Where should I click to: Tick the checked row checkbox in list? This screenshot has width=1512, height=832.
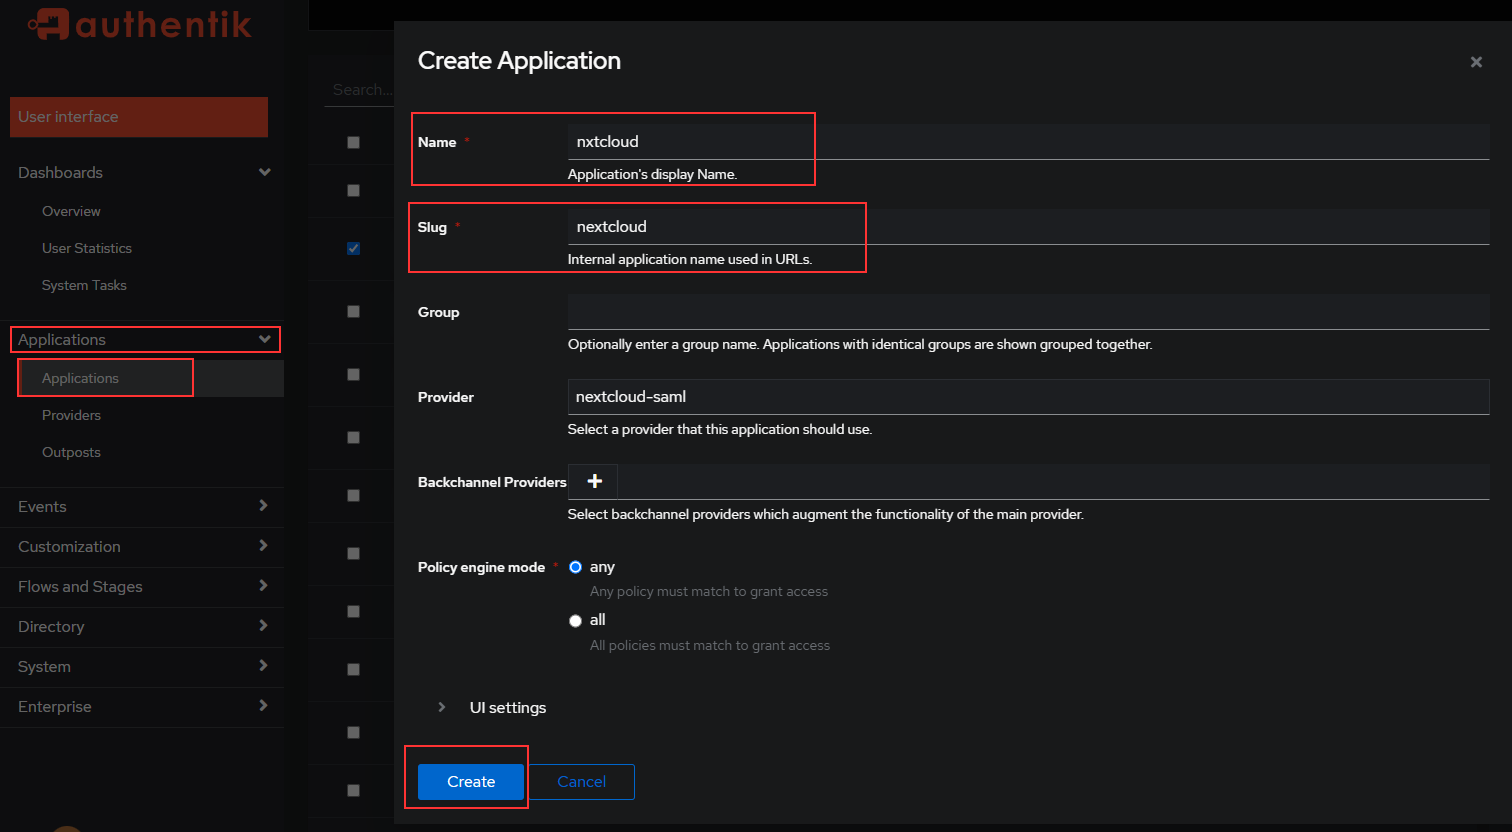tap(353, 248)
